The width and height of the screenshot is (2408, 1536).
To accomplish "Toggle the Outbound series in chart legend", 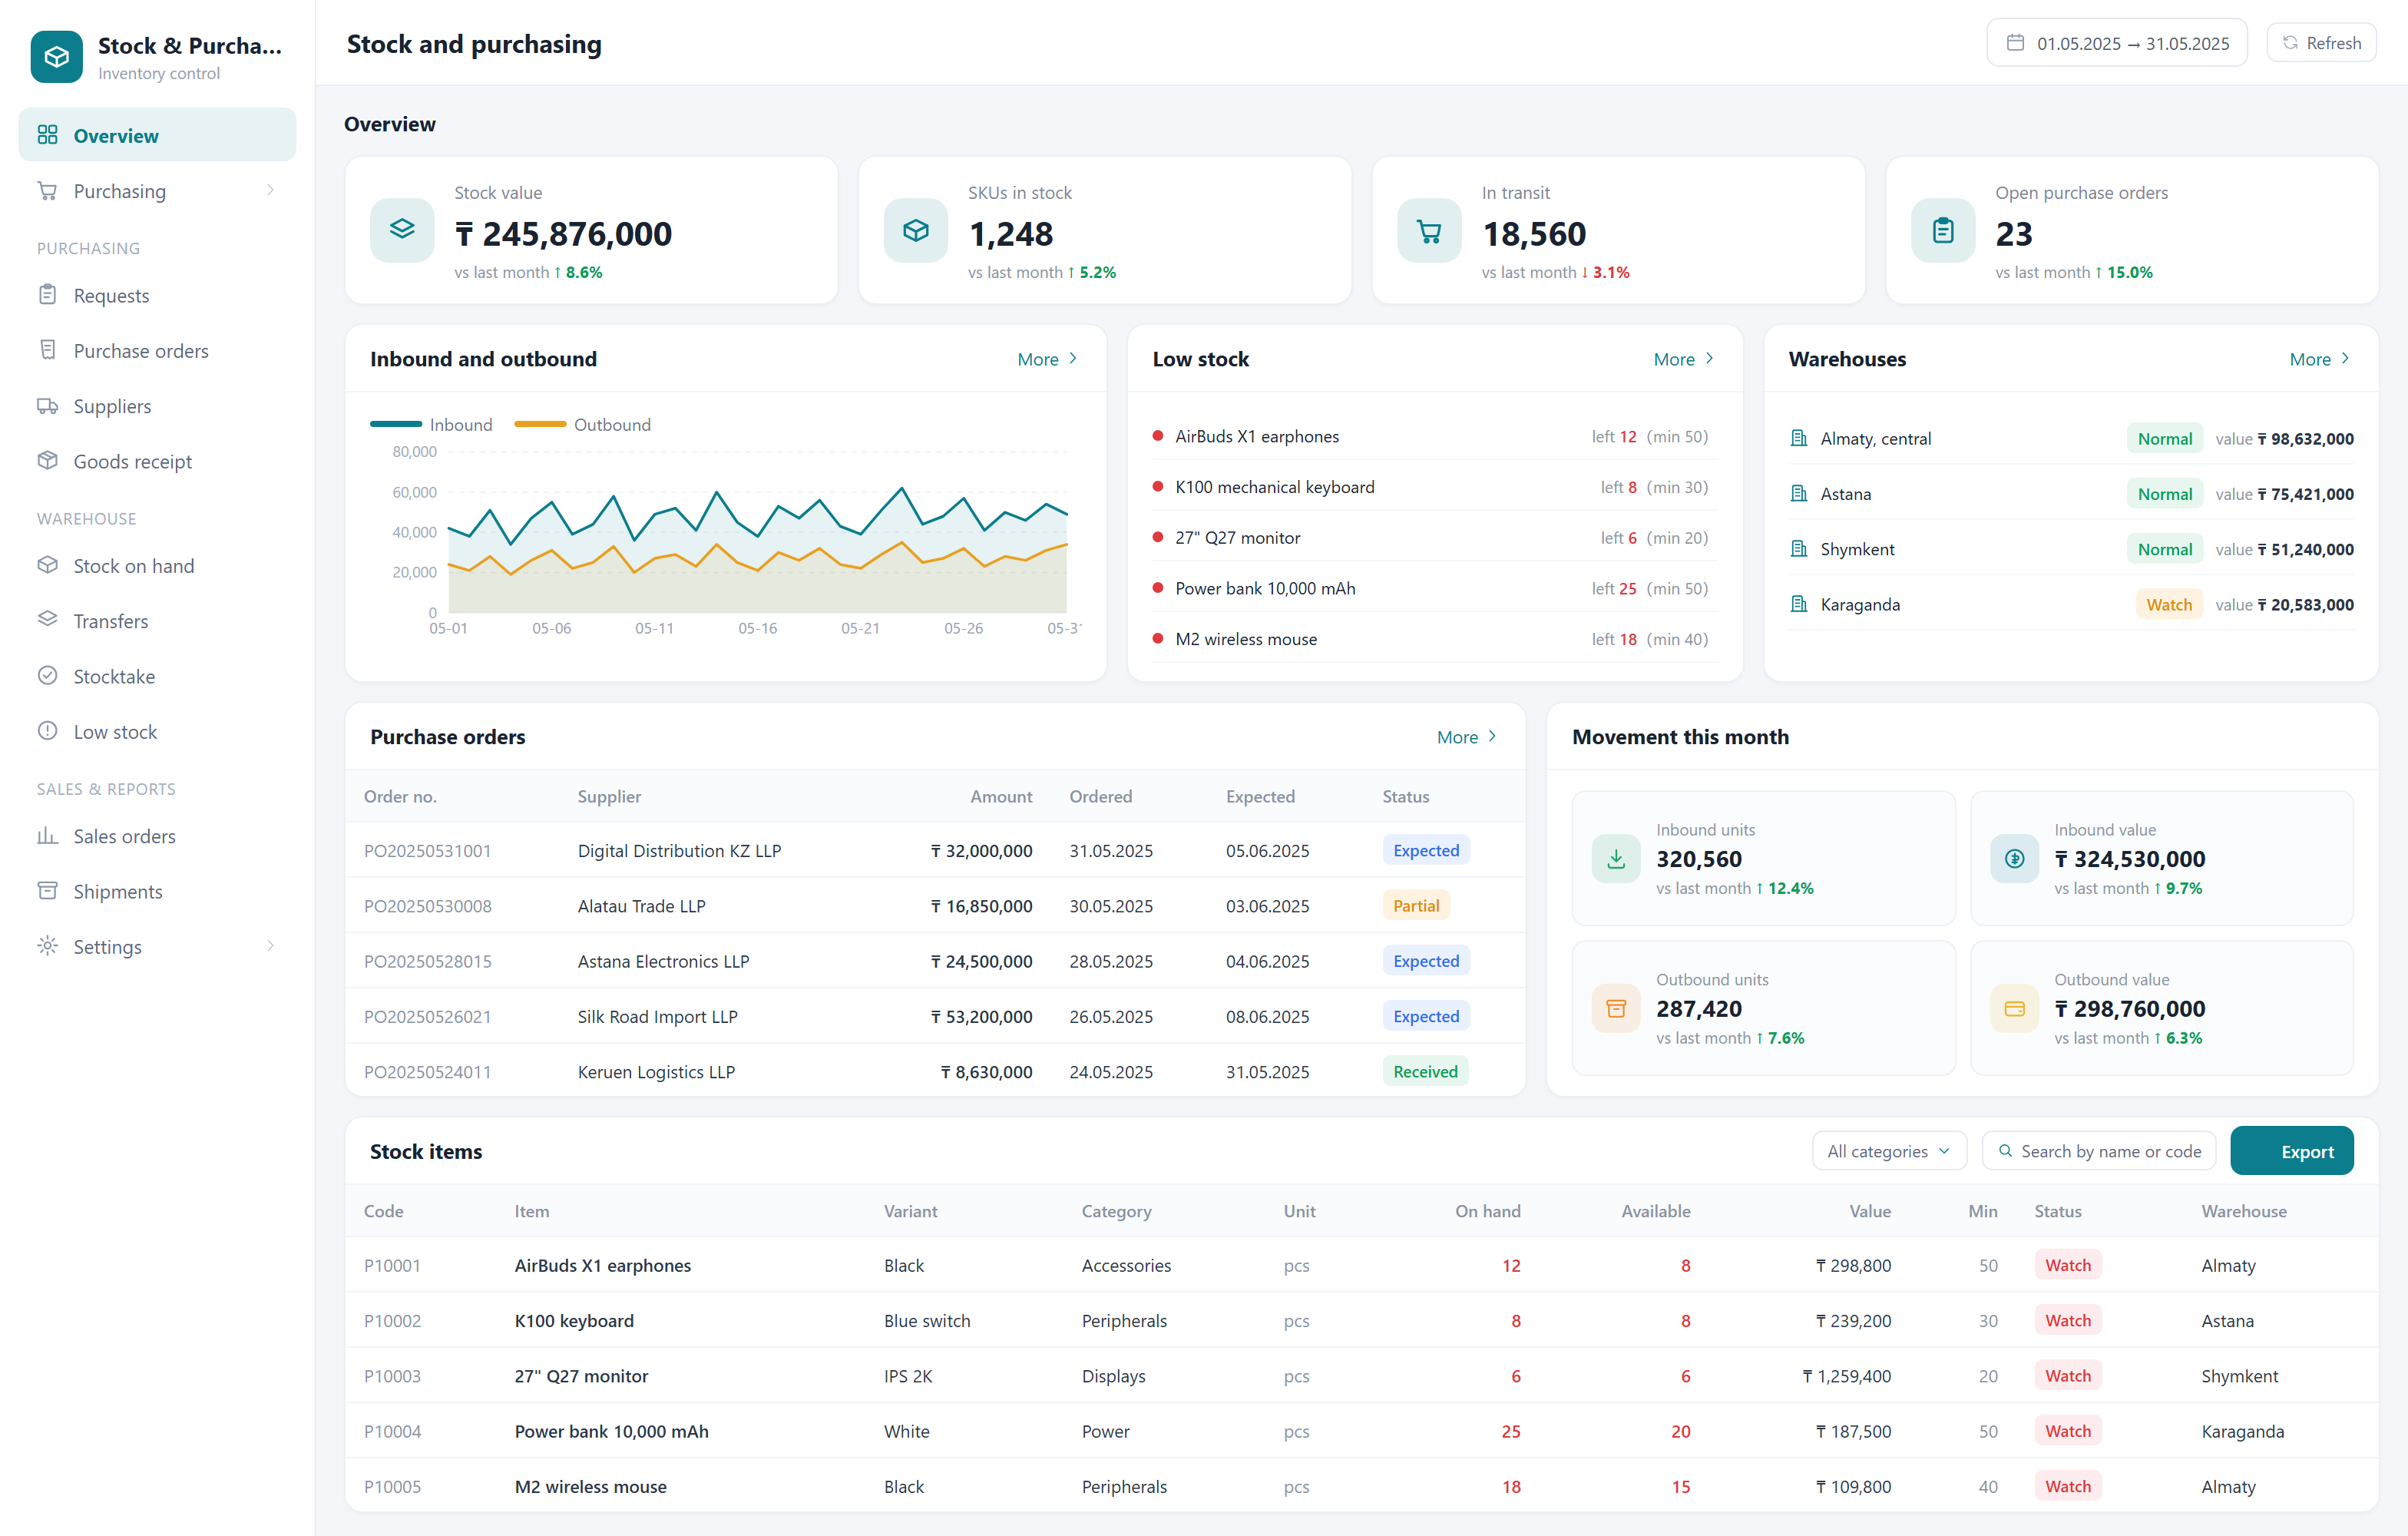I will [582, 425].
